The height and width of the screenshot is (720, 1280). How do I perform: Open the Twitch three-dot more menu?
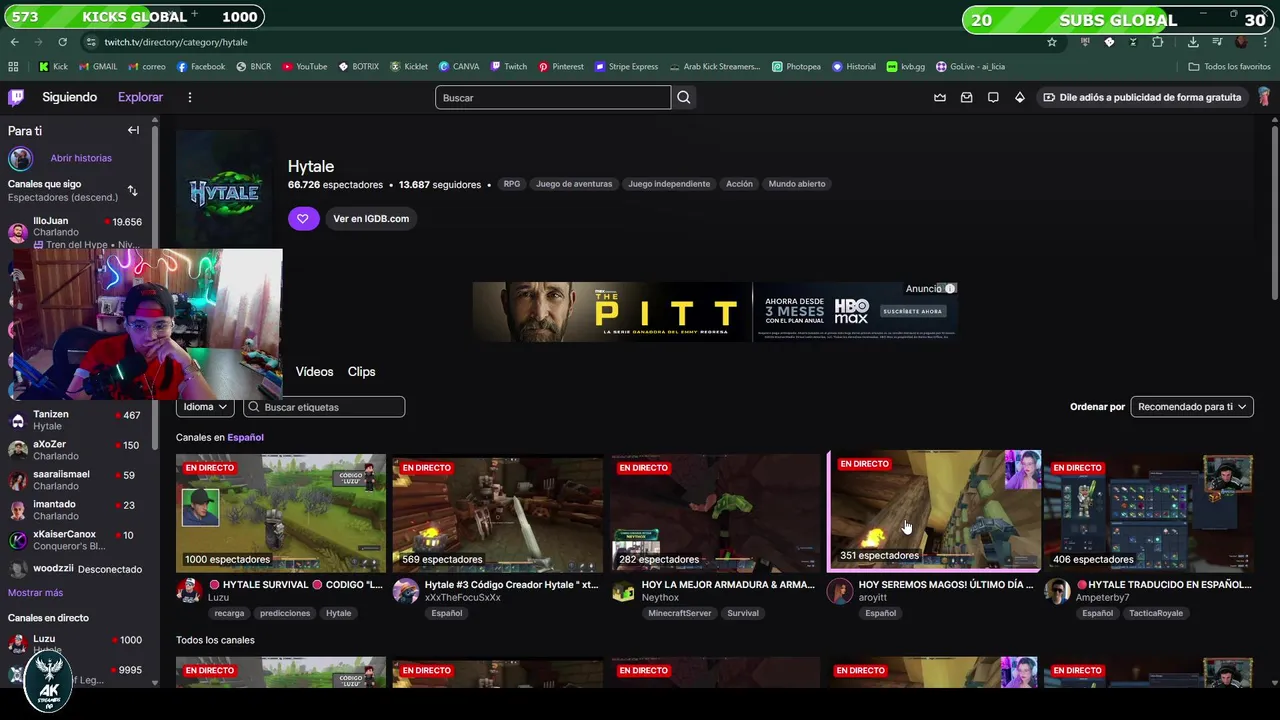pos(189,97)
